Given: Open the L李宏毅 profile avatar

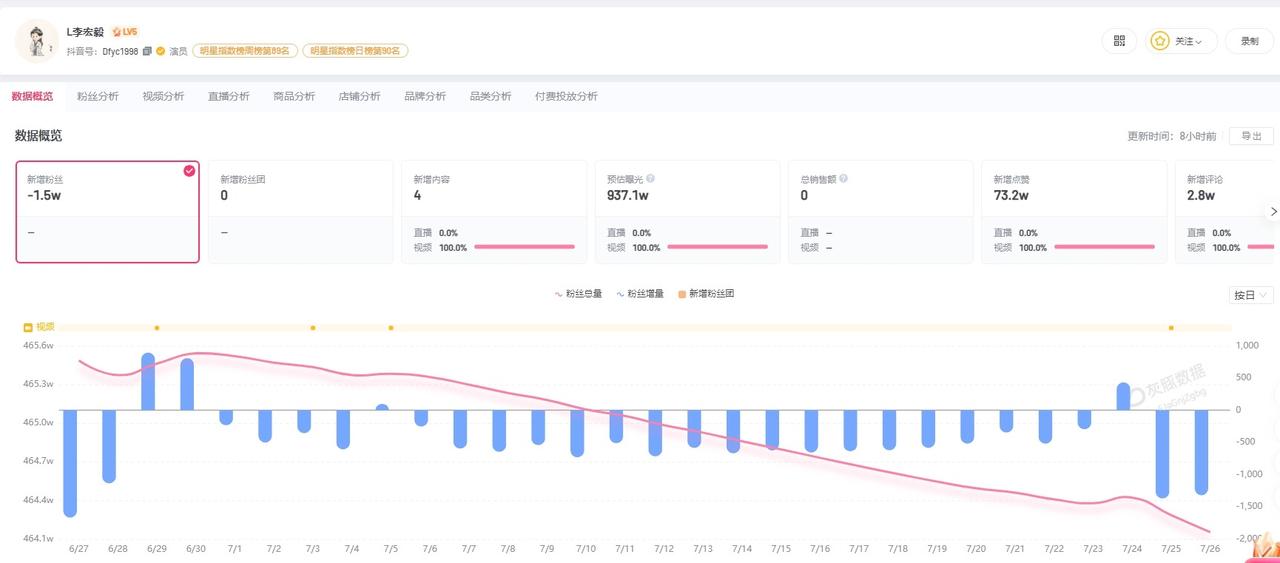Looking at the screenshot, I should [x=37, y=41].
